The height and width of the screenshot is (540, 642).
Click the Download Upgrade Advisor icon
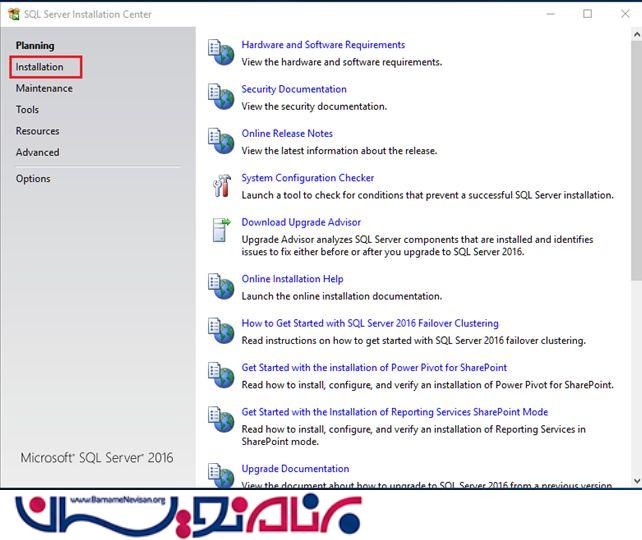pyautogui.click(x=220, y=229)
